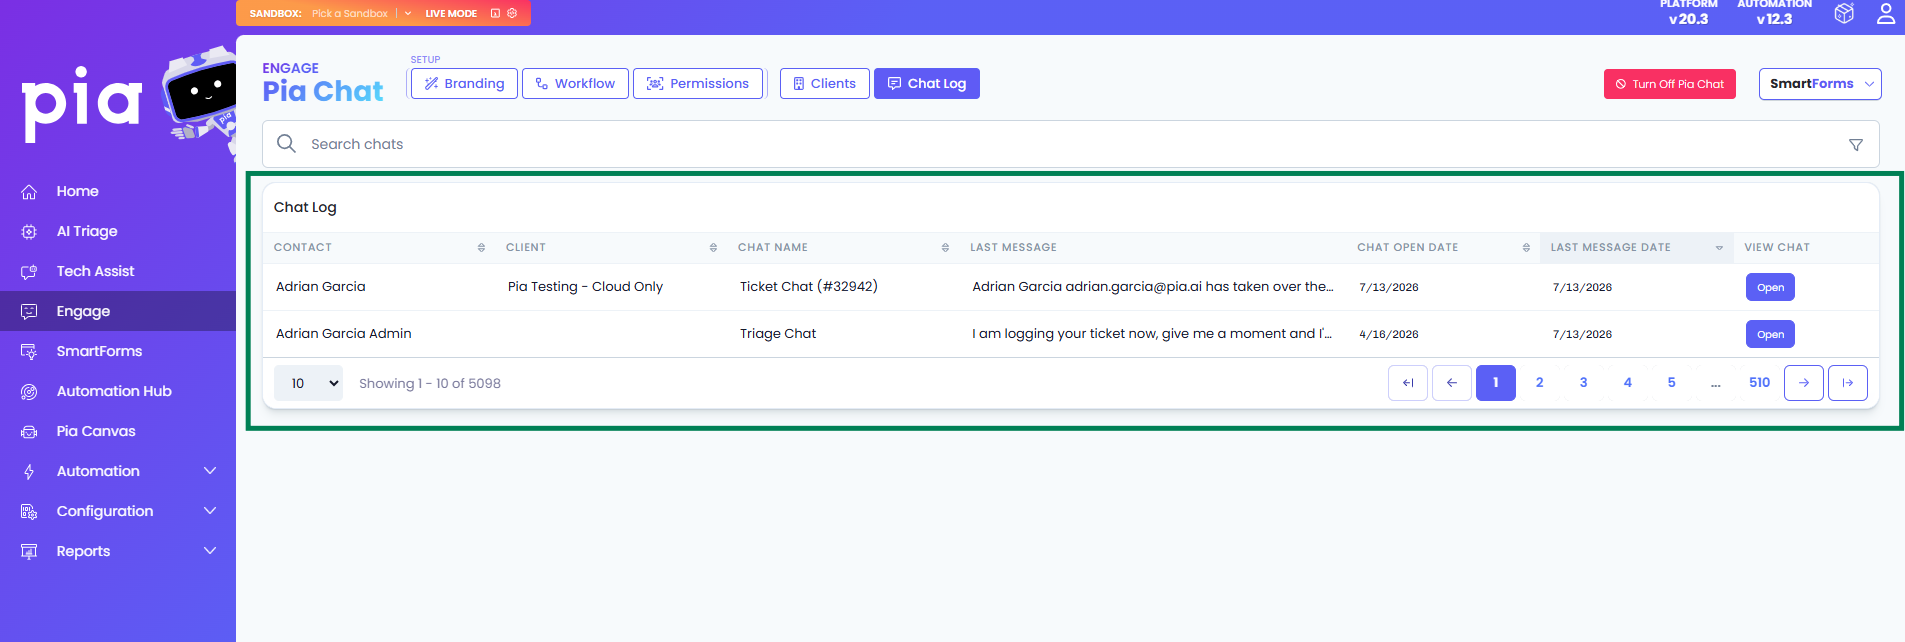The height and width of the screenshot is (642, 1905).
Task: Open SmartForms in sidebar
Action: click(x=99, y=351)
